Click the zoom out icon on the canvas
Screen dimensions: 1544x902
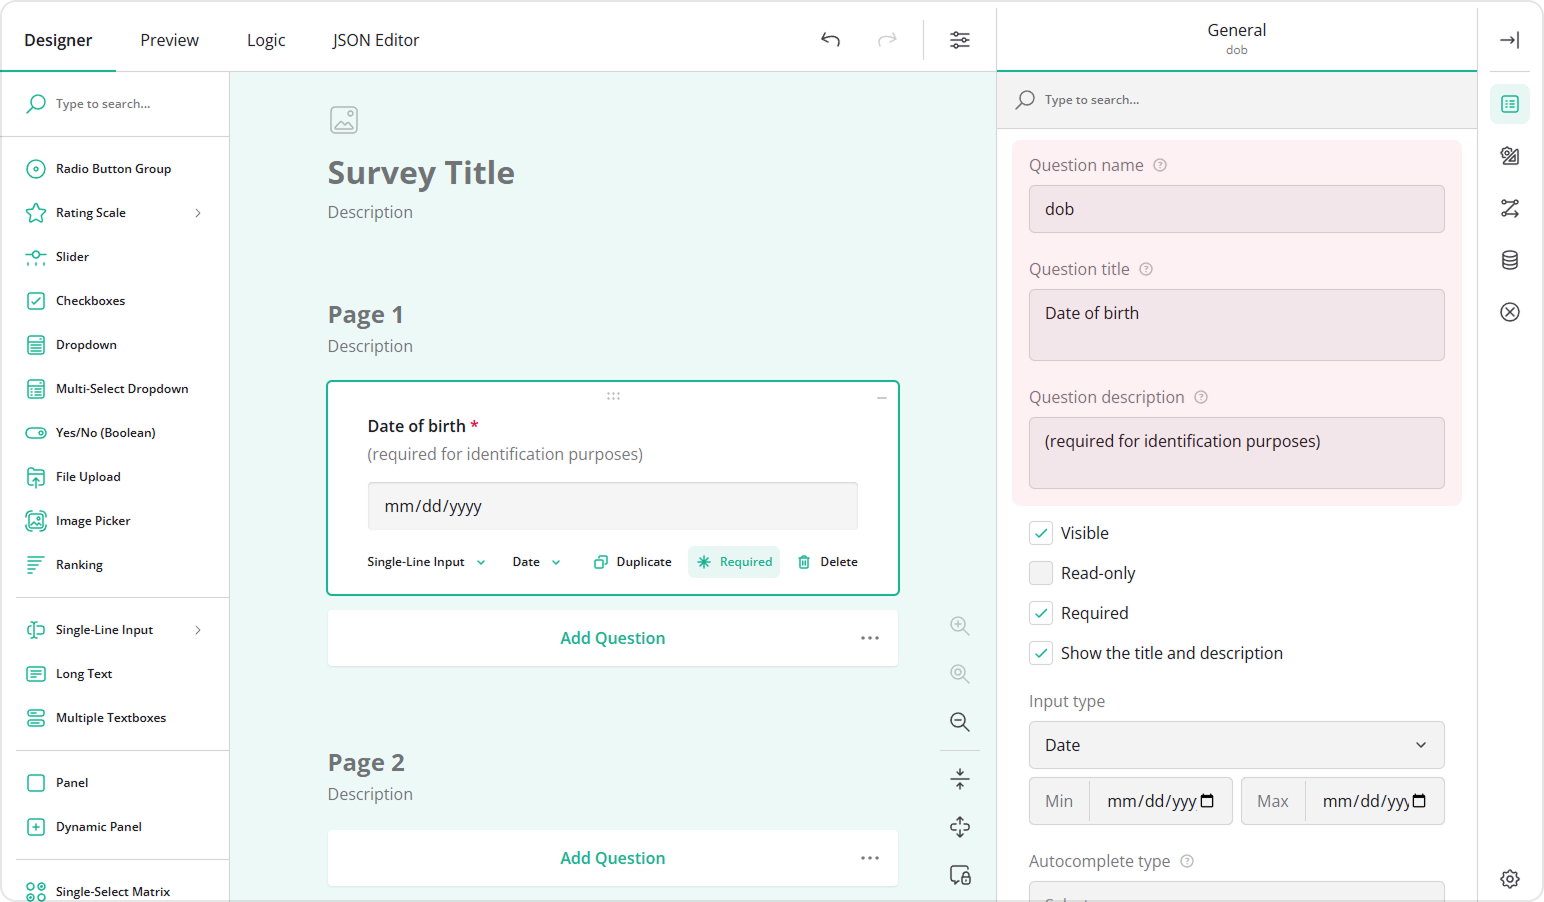[959, 722]
